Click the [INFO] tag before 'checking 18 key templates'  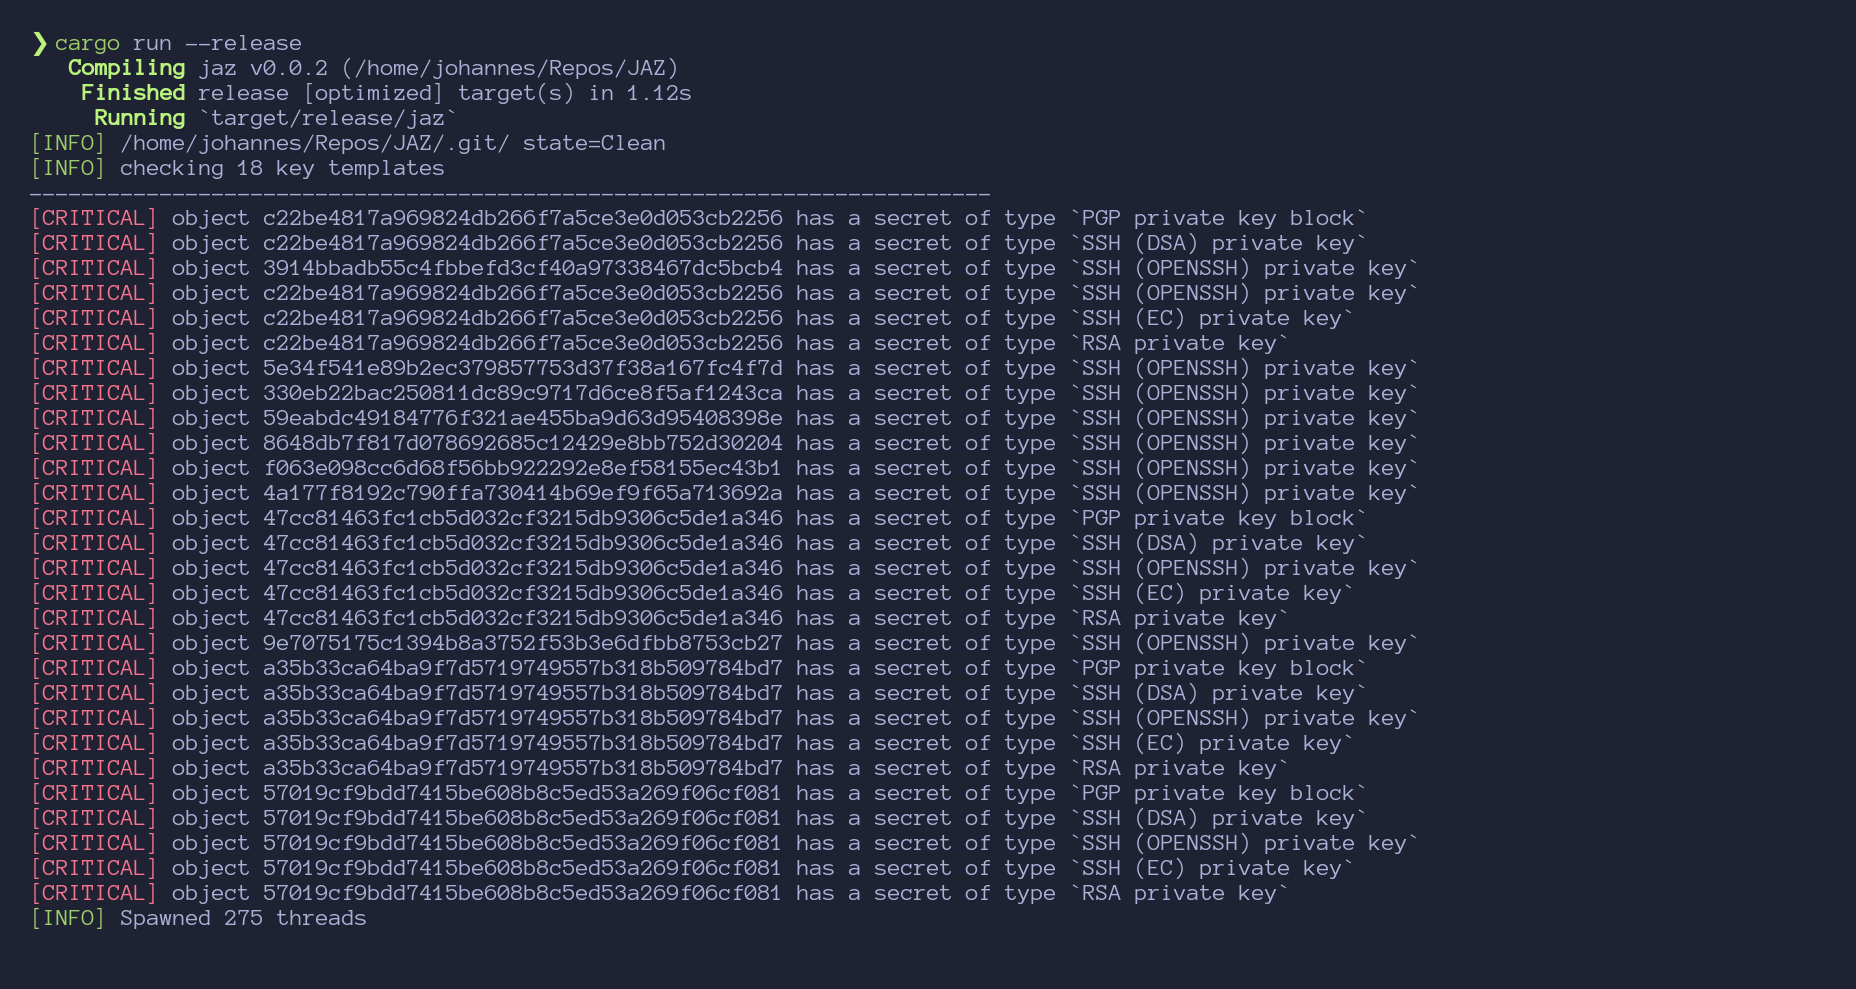[x=67, y=168]
